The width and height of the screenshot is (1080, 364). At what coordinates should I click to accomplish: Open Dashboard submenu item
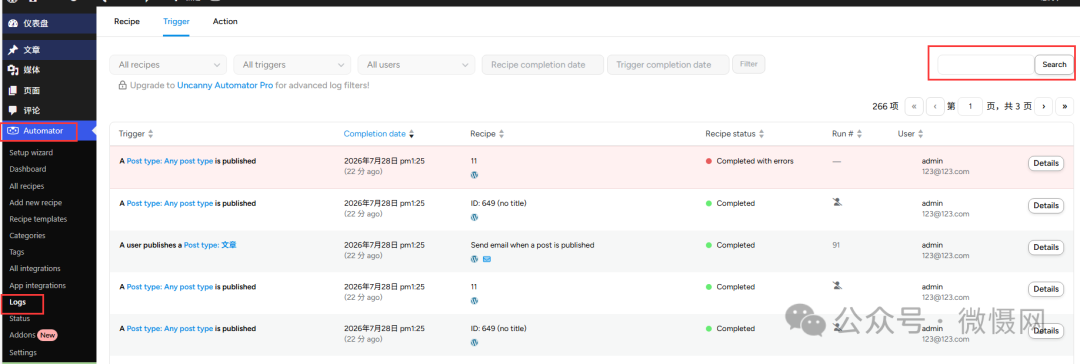click(x=28, y=169)
